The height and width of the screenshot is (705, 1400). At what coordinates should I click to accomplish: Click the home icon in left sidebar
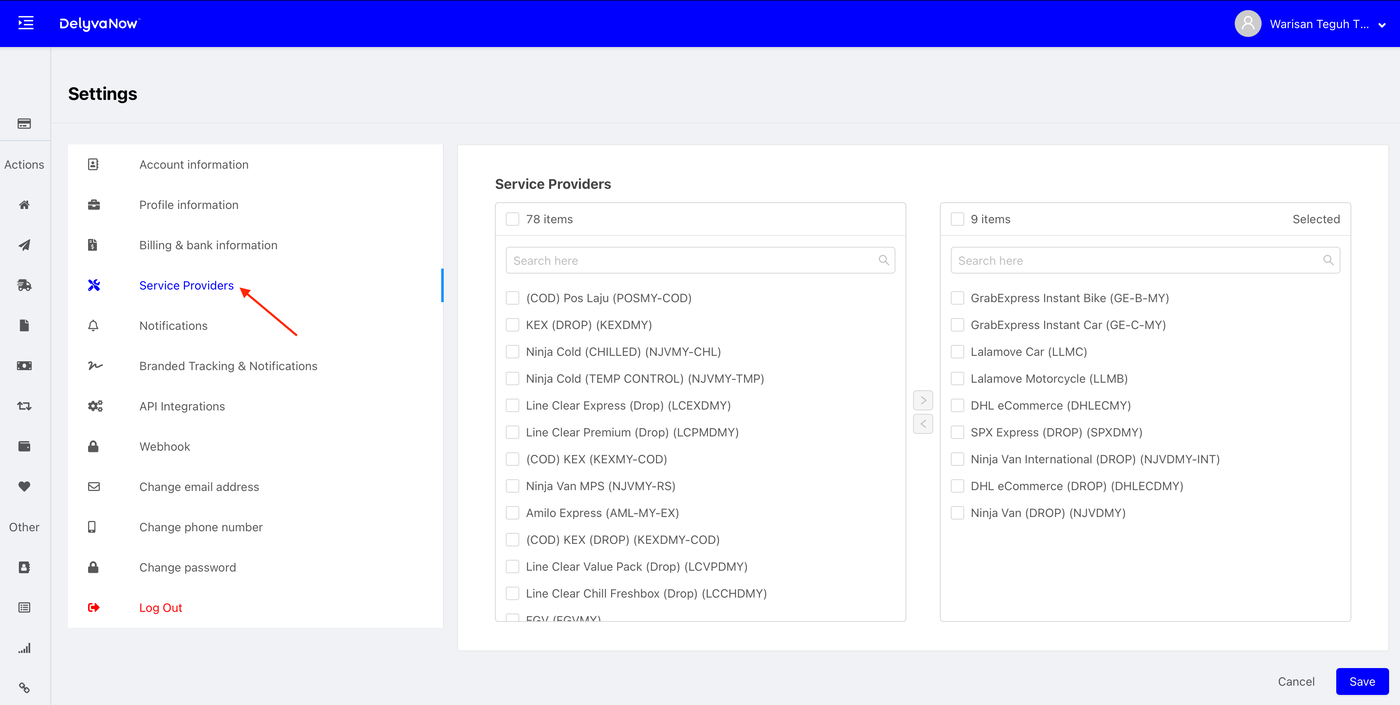(24, 205)
